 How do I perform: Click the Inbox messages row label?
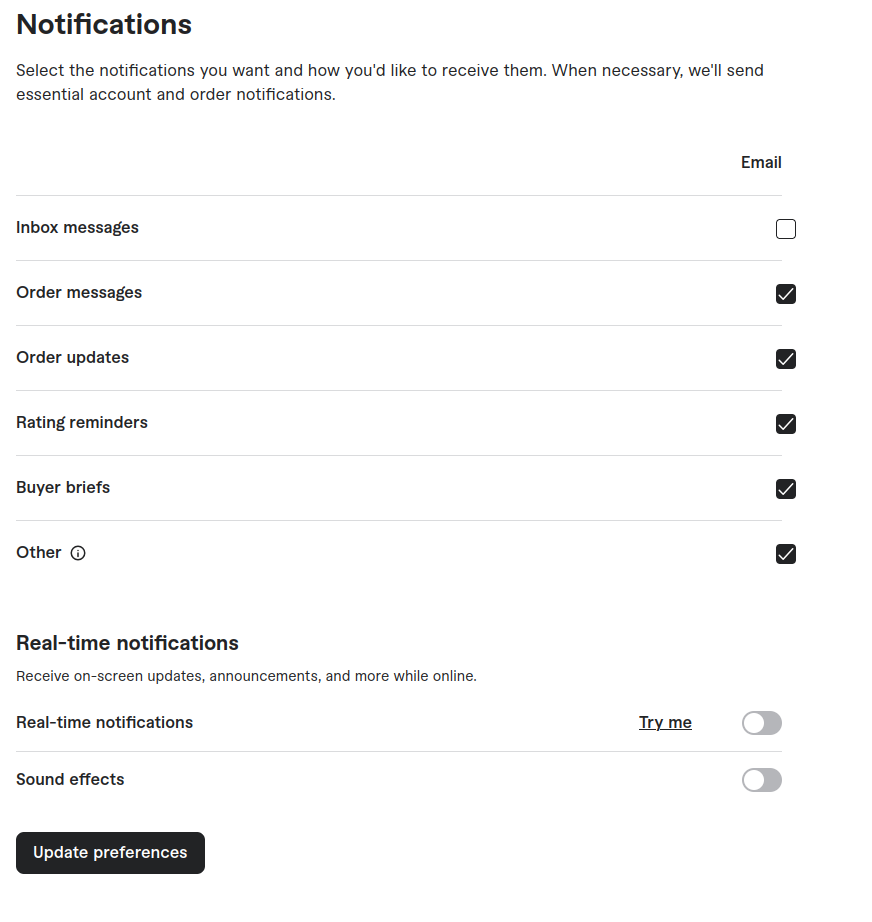[77, 227]
